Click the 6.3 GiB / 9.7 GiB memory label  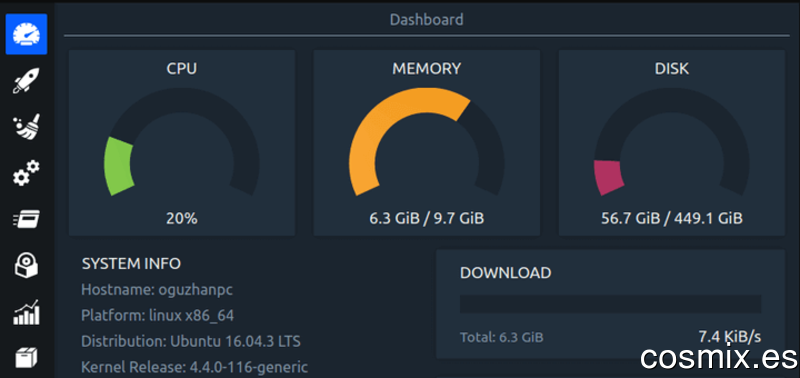coord(427,219)
